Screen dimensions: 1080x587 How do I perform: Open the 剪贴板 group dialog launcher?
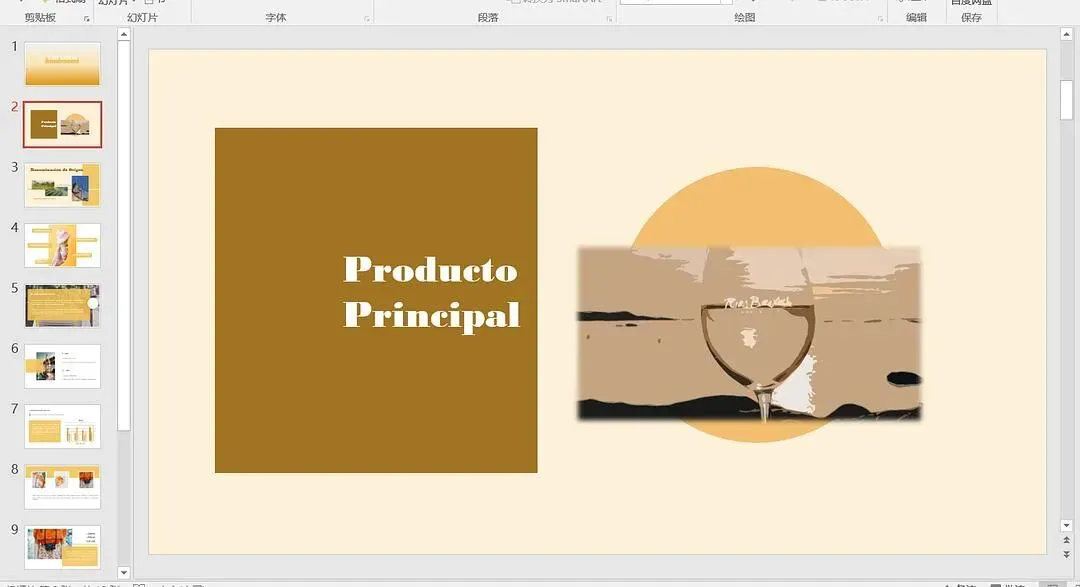tap(87, 19)
